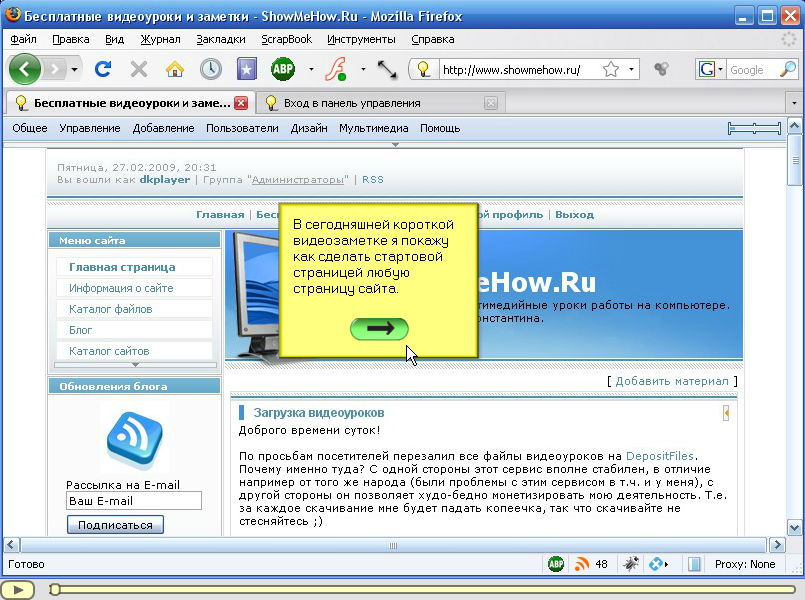Open History via the clock icon
Screen dimensions: 805x600
(210, 69)
